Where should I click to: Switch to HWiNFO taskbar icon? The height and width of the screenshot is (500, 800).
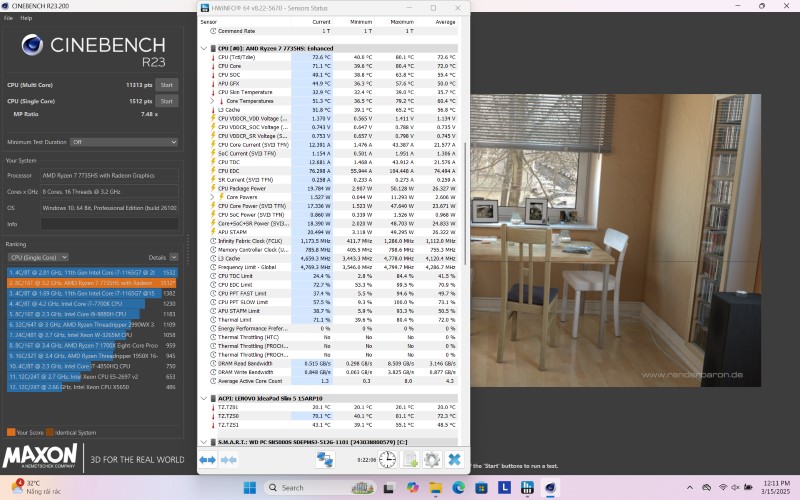coord(527,488)
